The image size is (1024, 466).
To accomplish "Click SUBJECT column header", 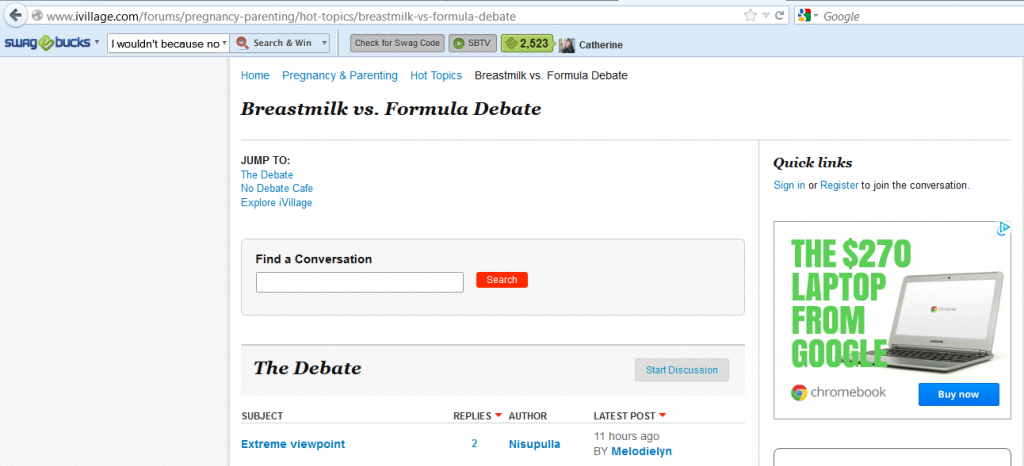I will (262, 416).
